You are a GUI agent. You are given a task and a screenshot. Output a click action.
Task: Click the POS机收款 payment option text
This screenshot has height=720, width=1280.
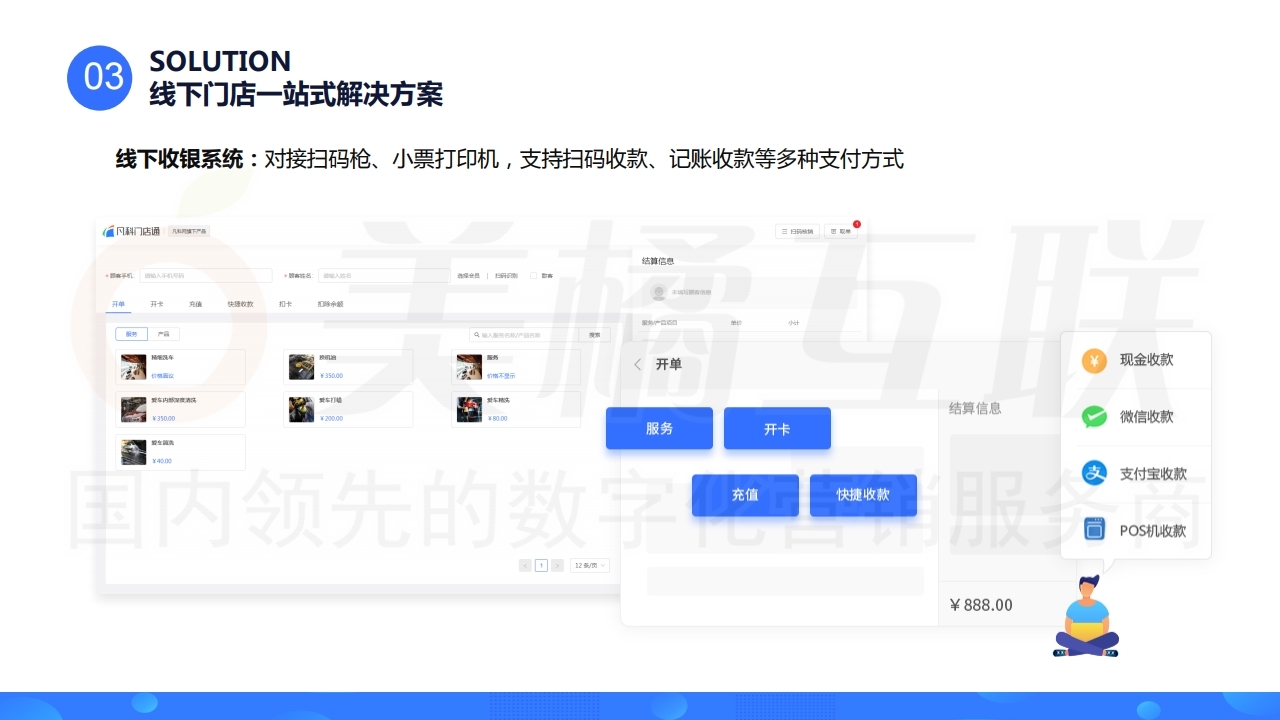[1153, 531]
